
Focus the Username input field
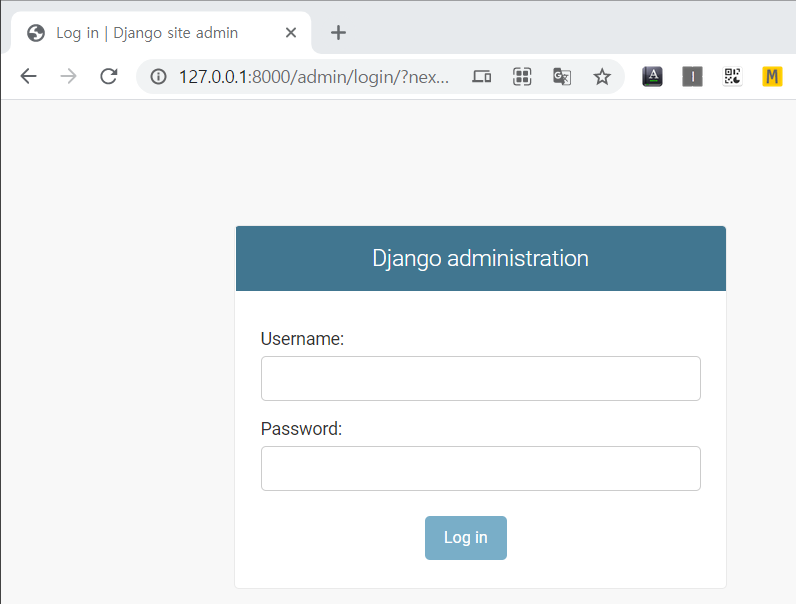pyautogui.click(x=481, y=379)
